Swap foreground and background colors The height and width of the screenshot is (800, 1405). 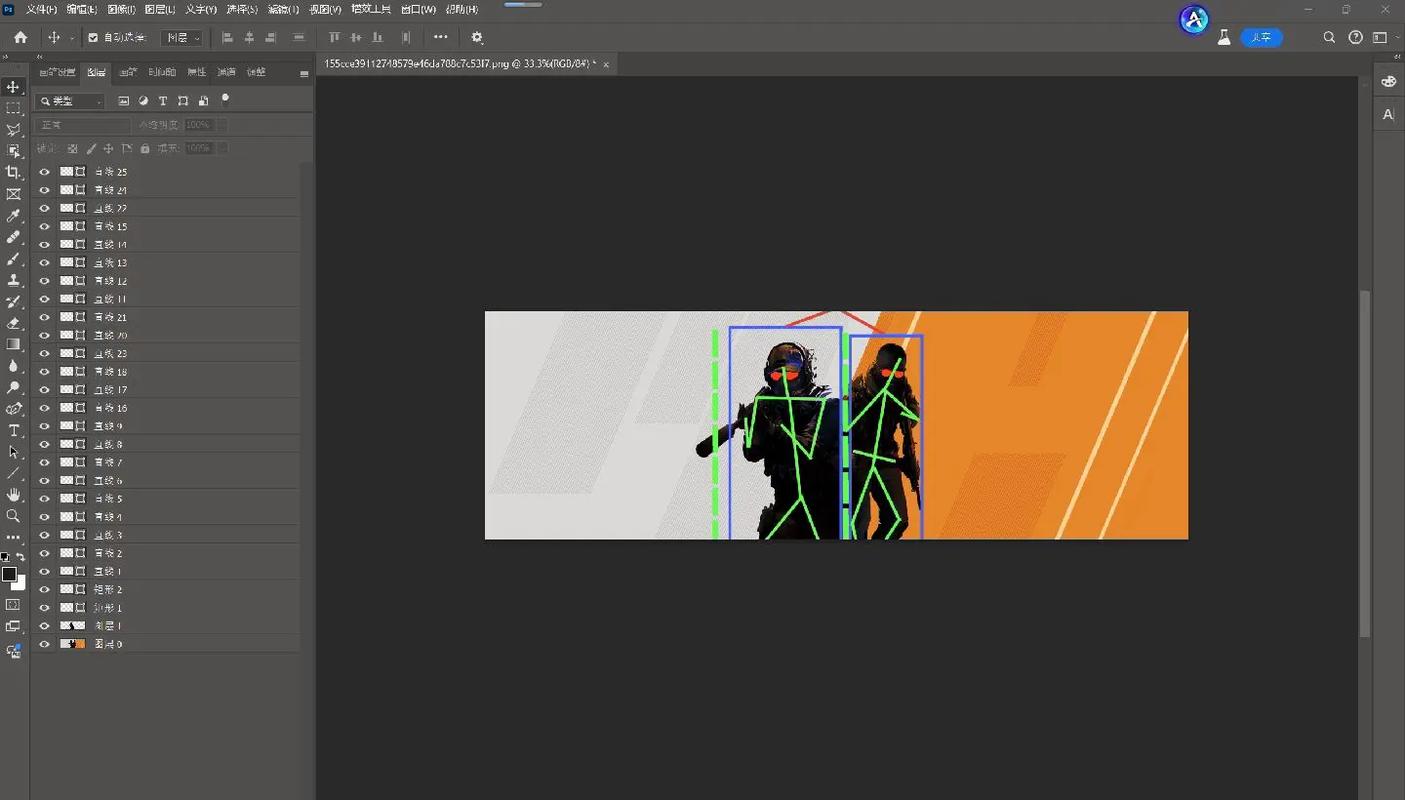(20, 557)
